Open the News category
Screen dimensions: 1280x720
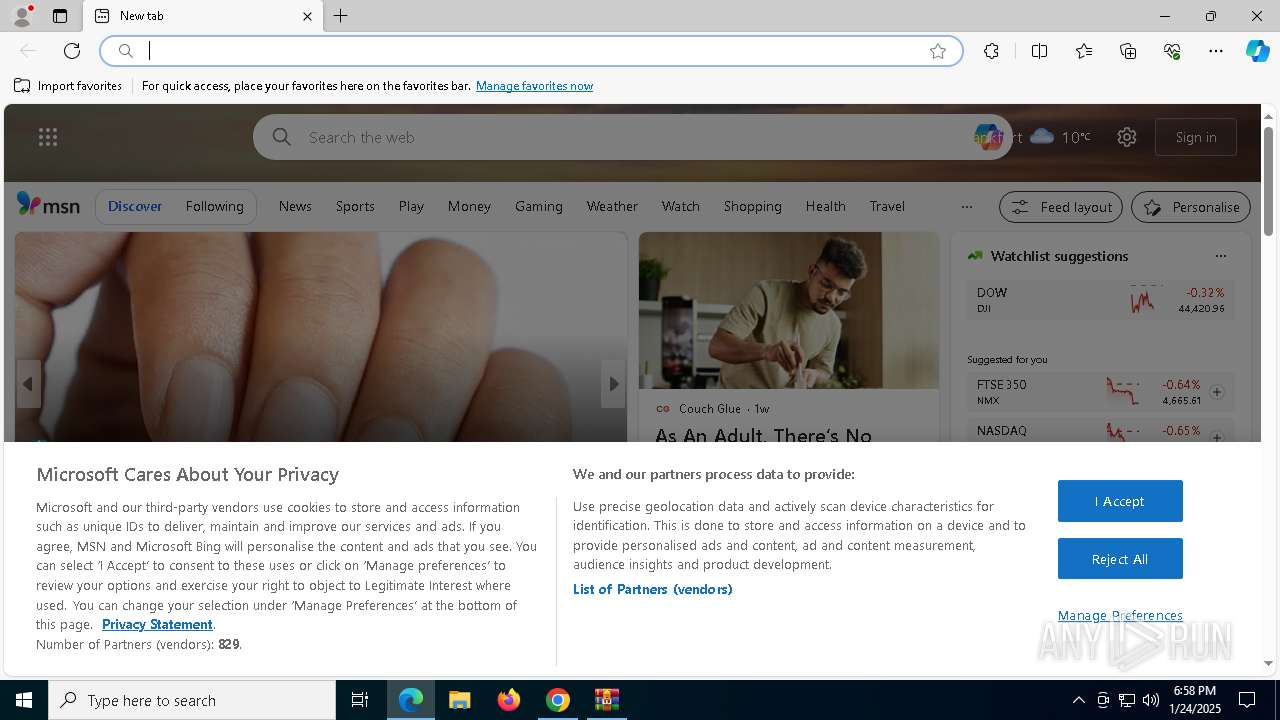coord(295,206)
